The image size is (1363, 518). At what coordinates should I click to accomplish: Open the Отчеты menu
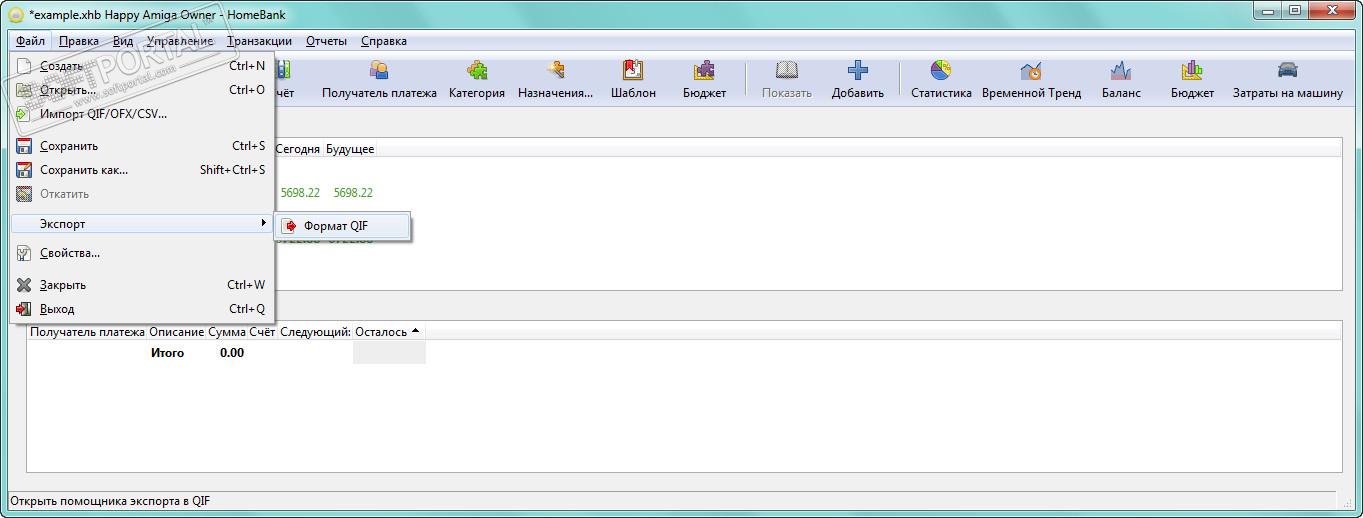pos(326,41)
